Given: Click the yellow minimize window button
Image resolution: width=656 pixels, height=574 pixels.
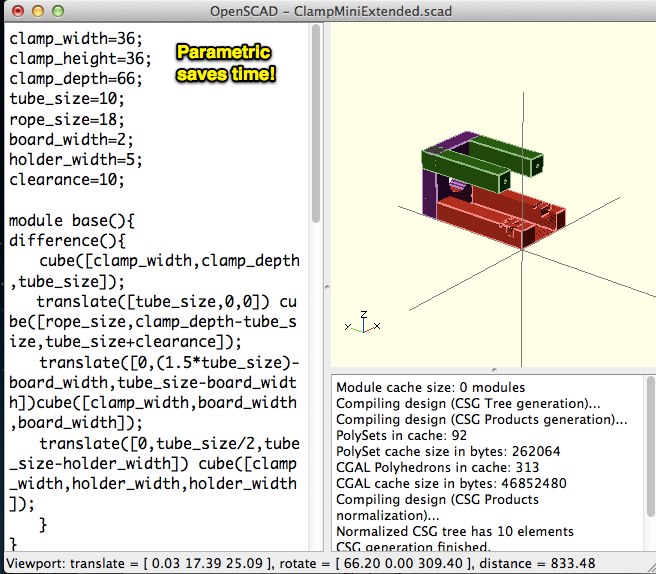Looking at the screenshot, I should tap(38, 11).
